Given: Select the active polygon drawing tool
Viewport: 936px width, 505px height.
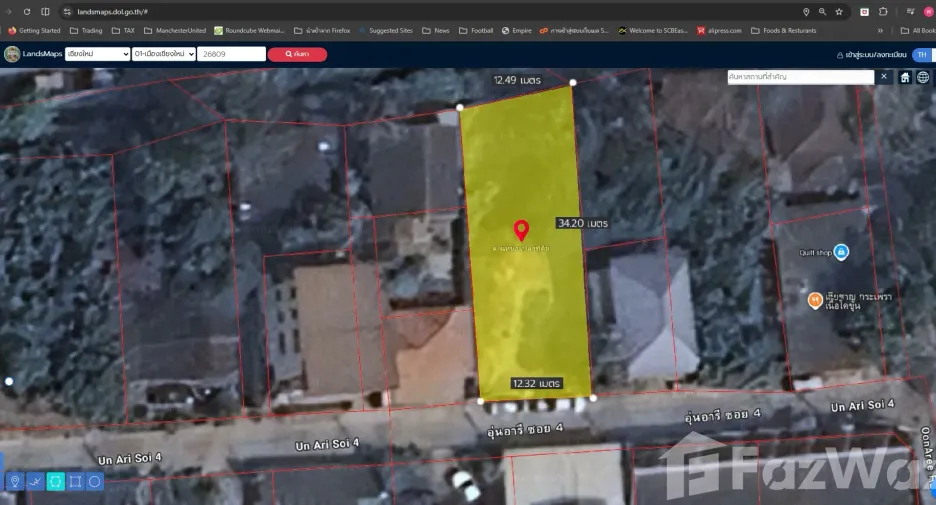Looking at the screenshot, I should click(x=56, y=481).
